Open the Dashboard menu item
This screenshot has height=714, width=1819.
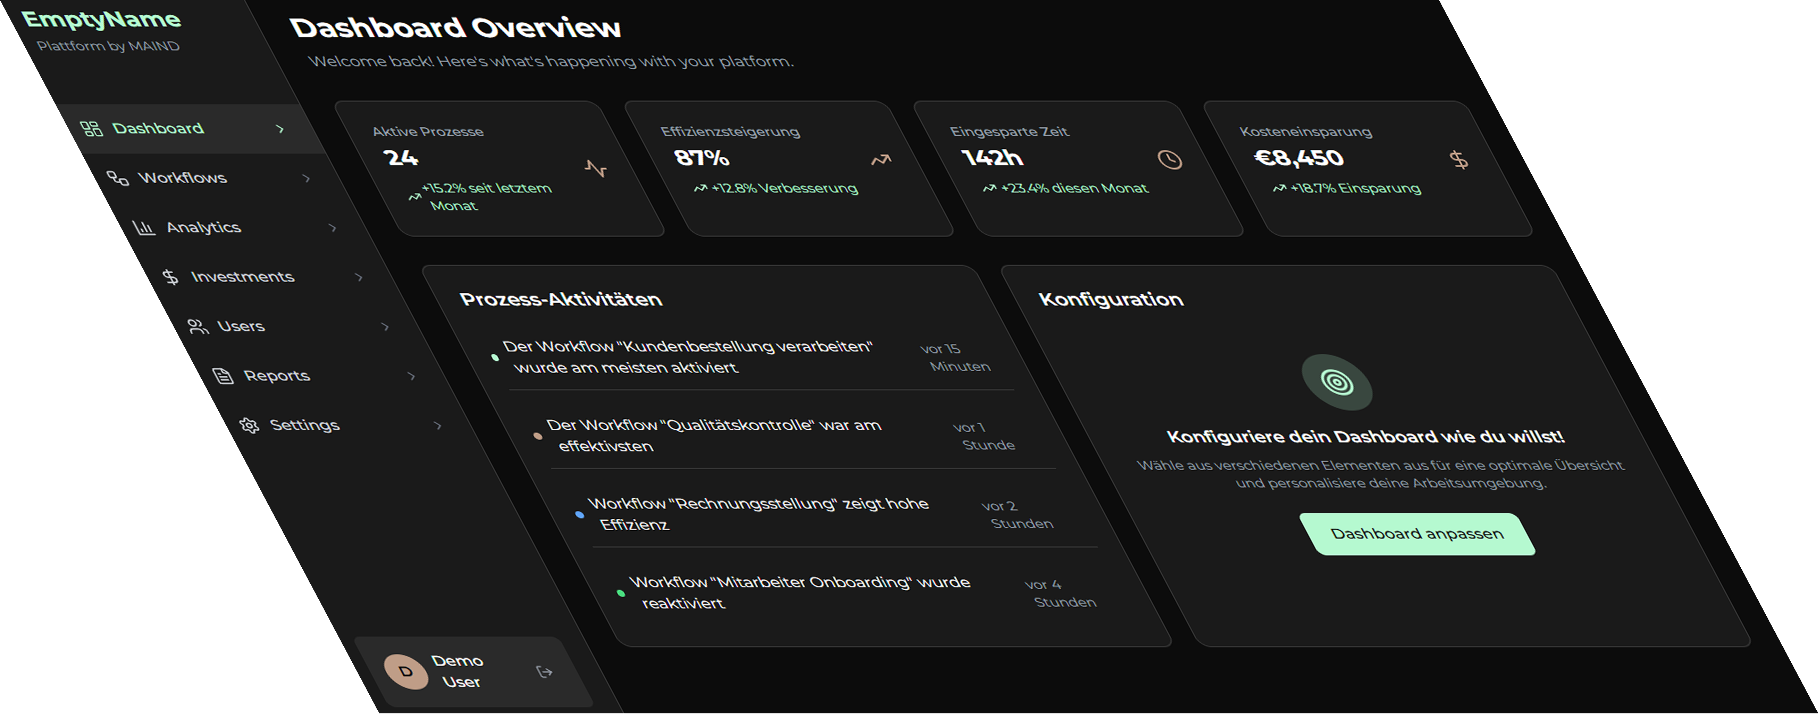(x=158, y=129)
